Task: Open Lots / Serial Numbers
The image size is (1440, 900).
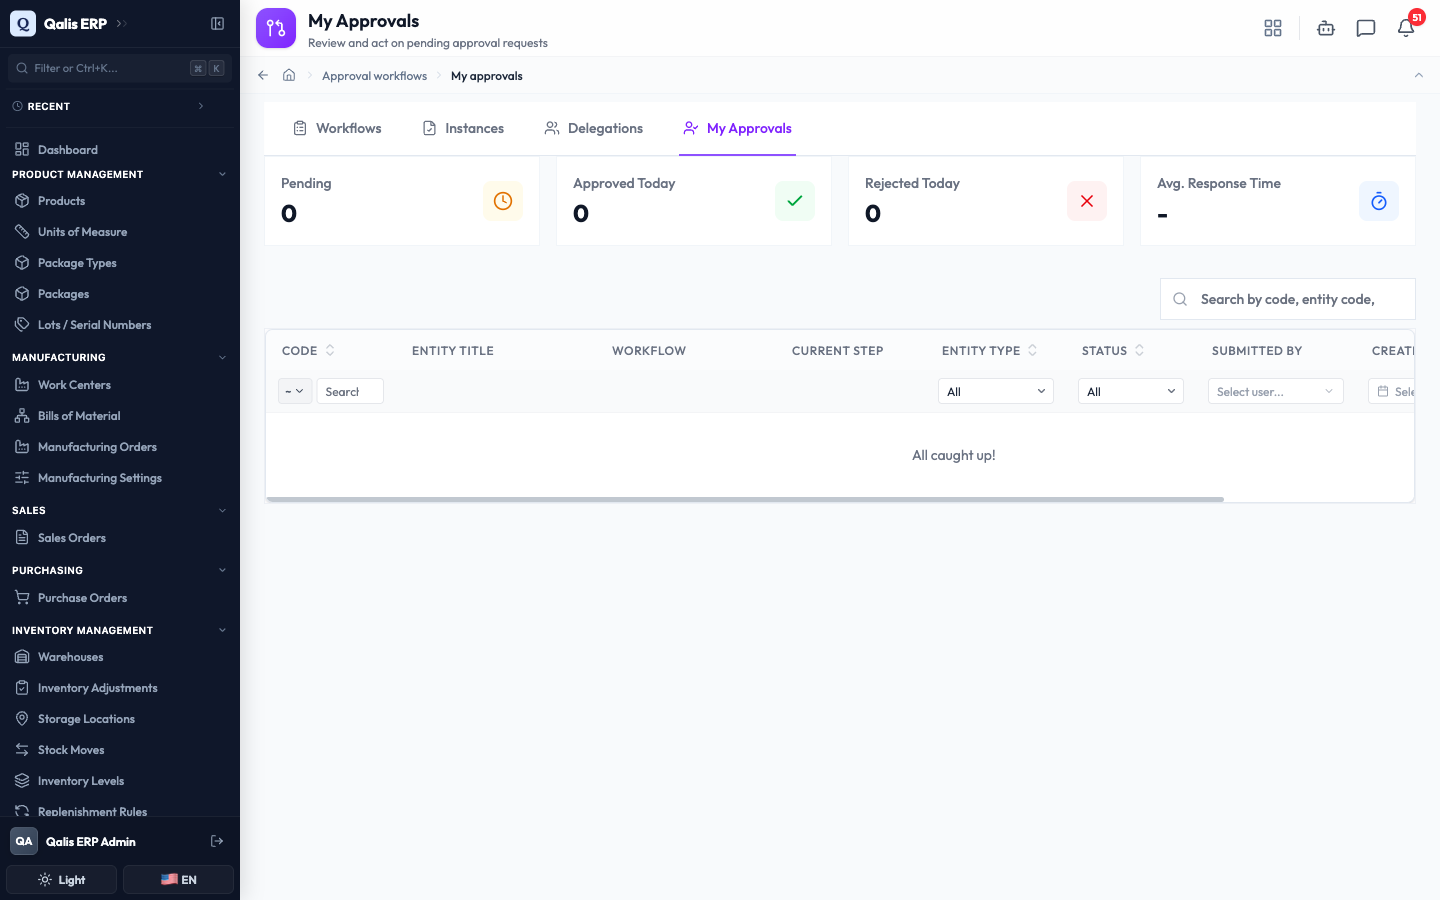Action: click(120, 325)
